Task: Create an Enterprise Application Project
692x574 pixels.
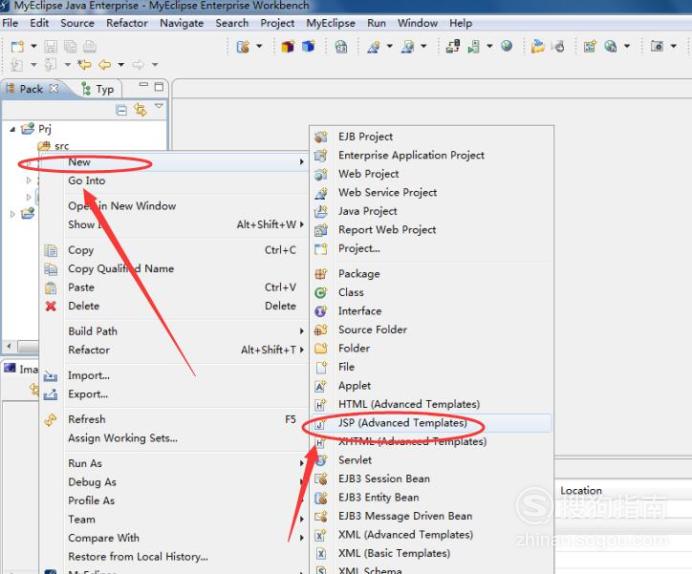Action: (x=432, y=155)
